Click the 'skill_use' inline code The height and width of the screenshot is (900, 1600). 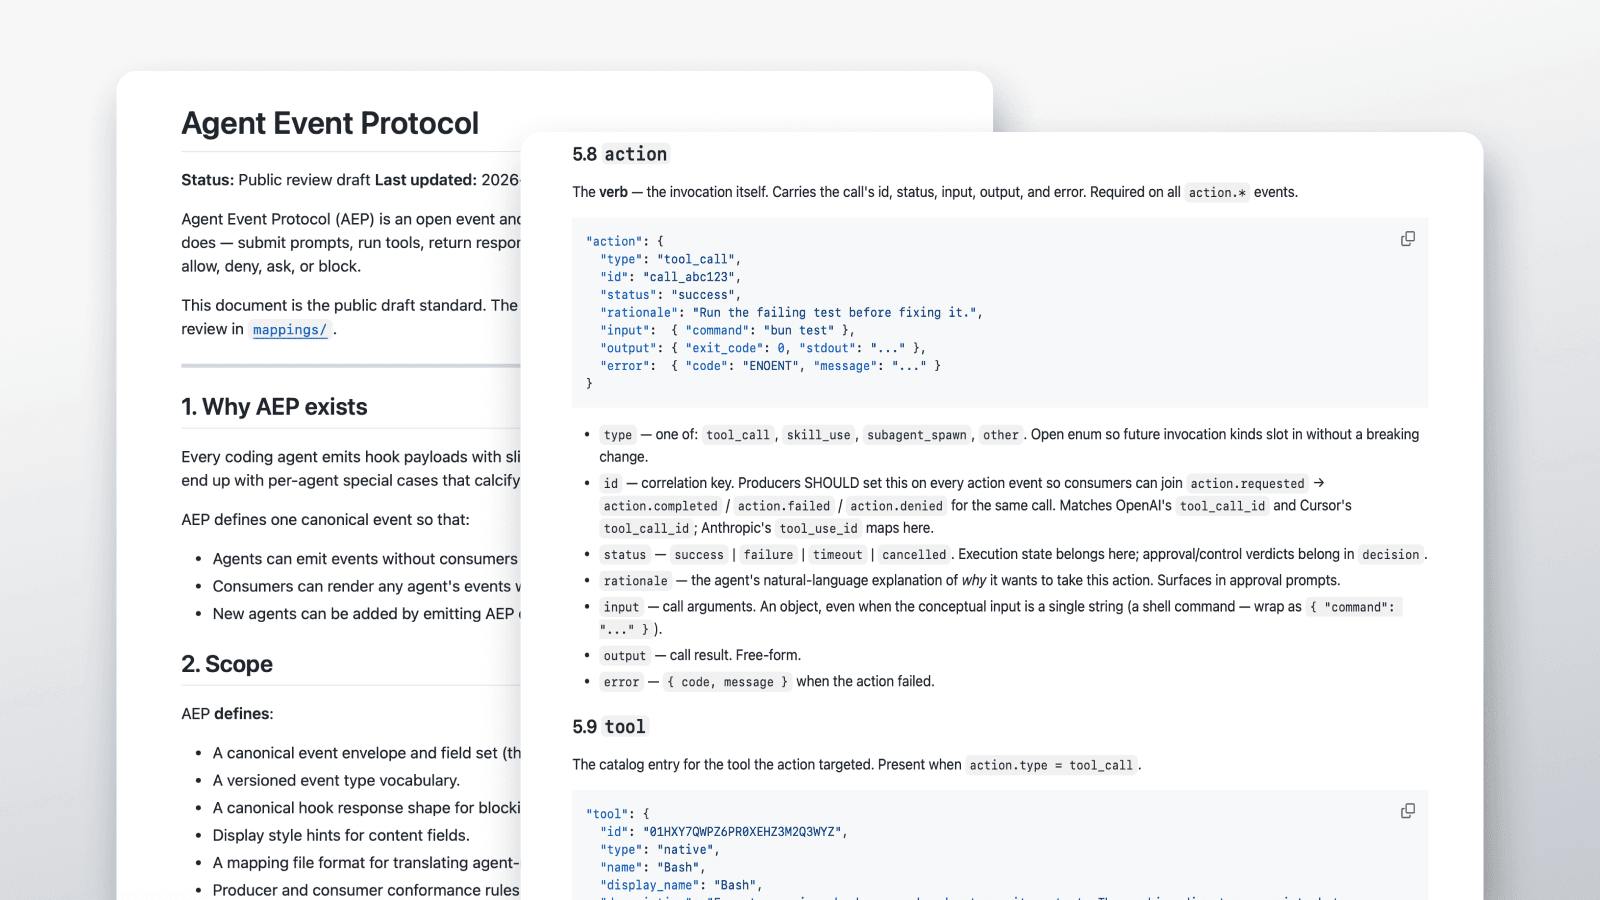point(818,435)
